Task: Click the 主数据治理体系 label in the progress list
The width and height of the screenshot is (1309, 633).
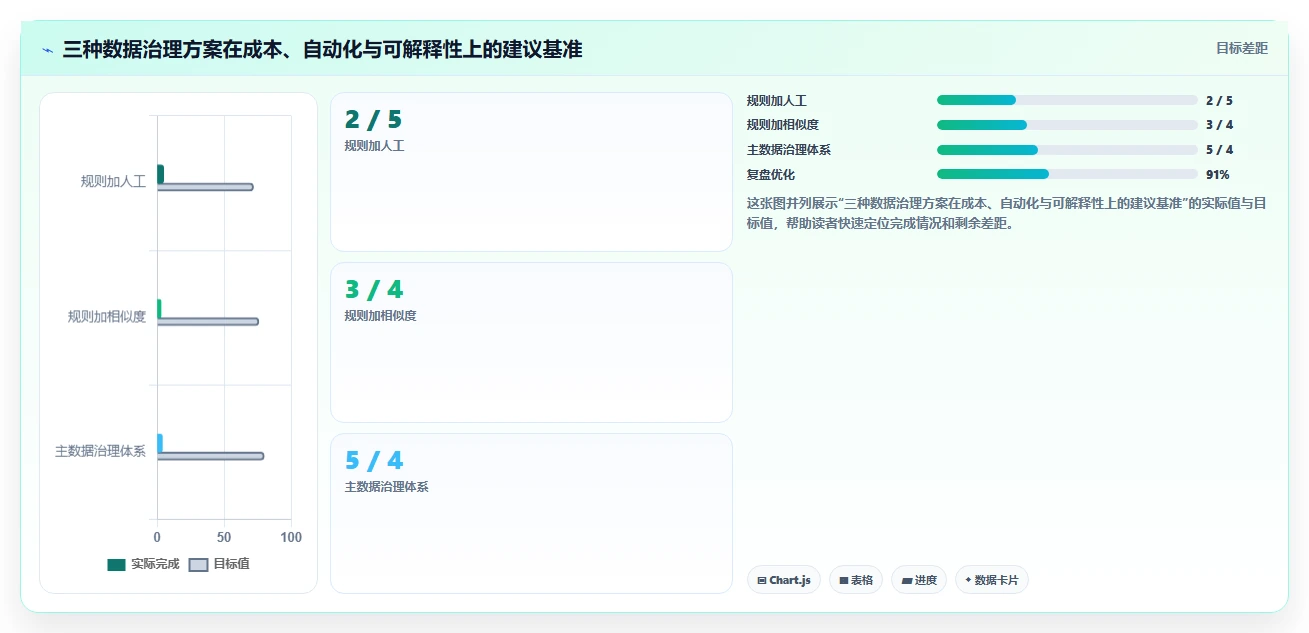Action: [789, 150]
